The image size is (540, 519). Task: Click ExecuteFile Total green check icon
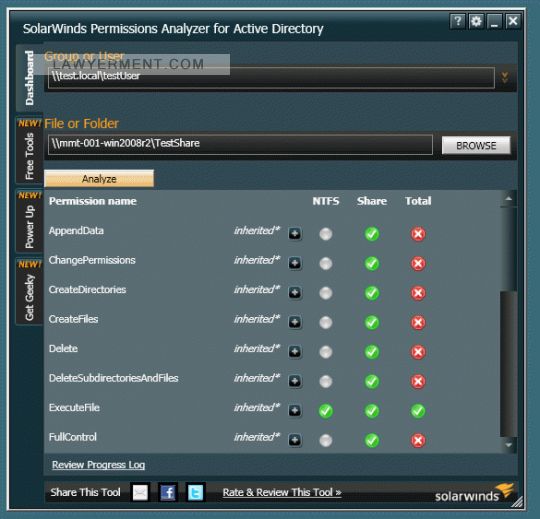418,411
